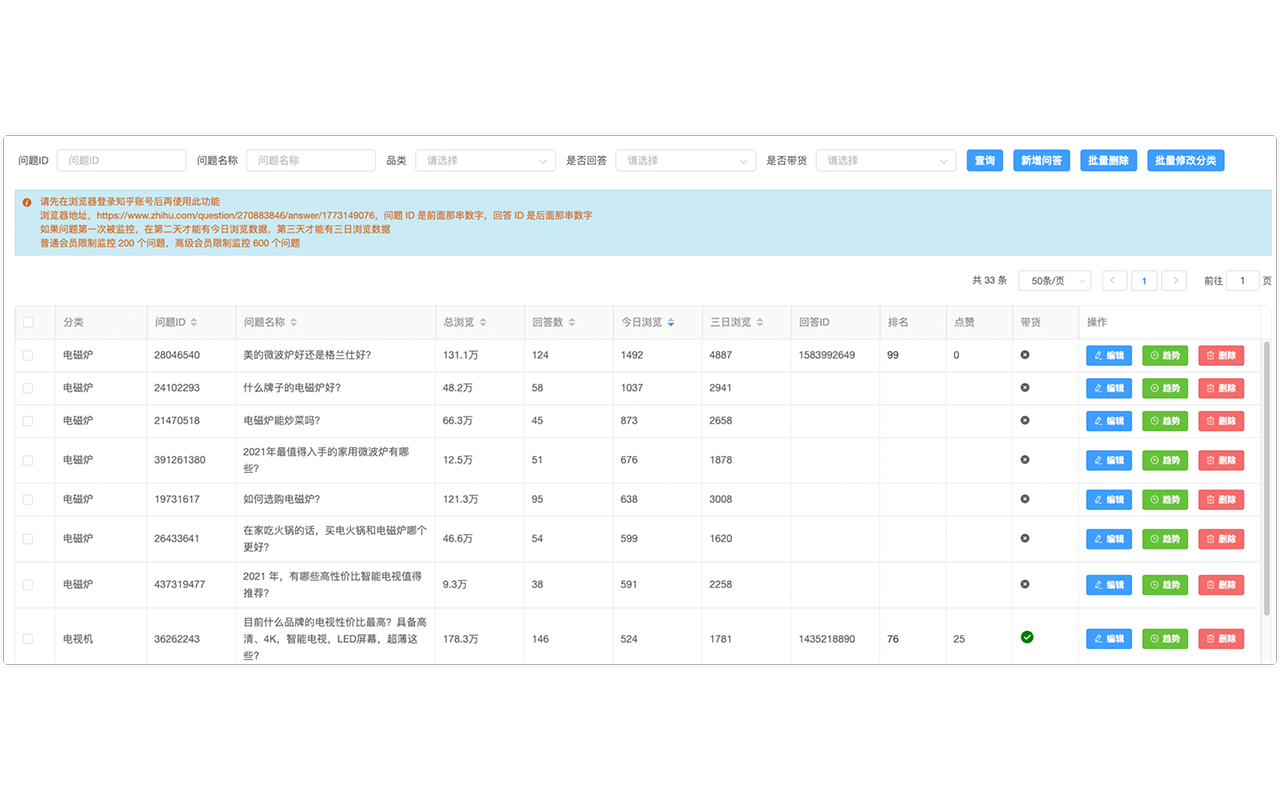Image resolution: width=1280 pixels, height=800 pixels.
Task: View trend for question 24102293
Action: pos(1165,388)
